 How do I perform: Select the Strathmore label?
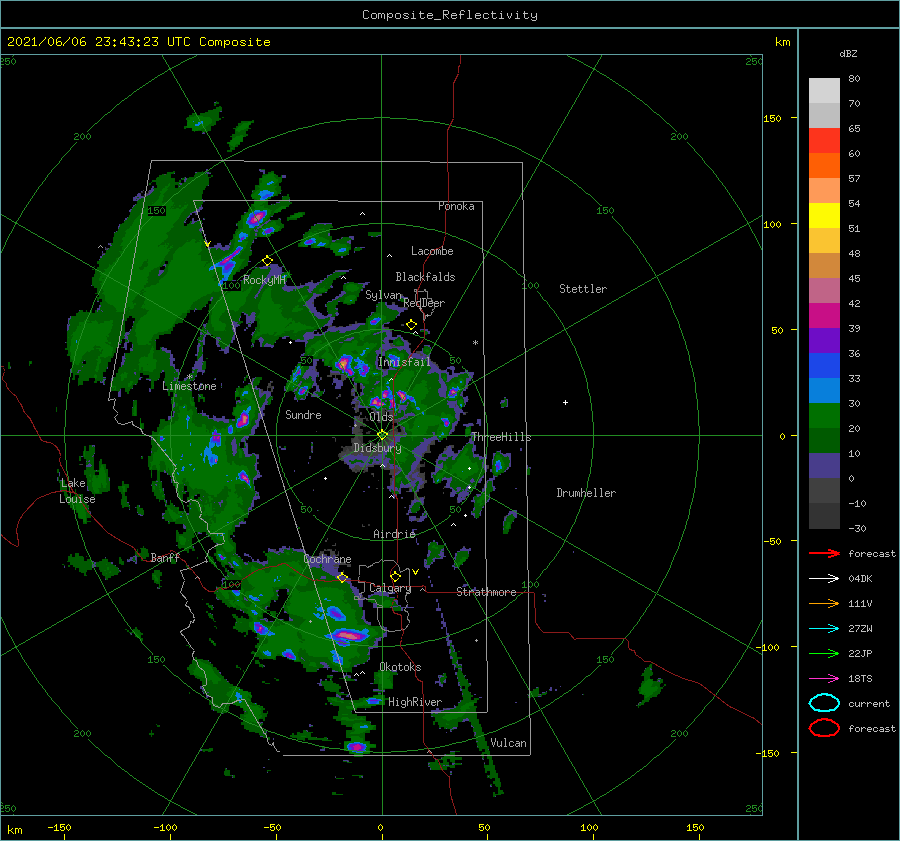[486, 592]
